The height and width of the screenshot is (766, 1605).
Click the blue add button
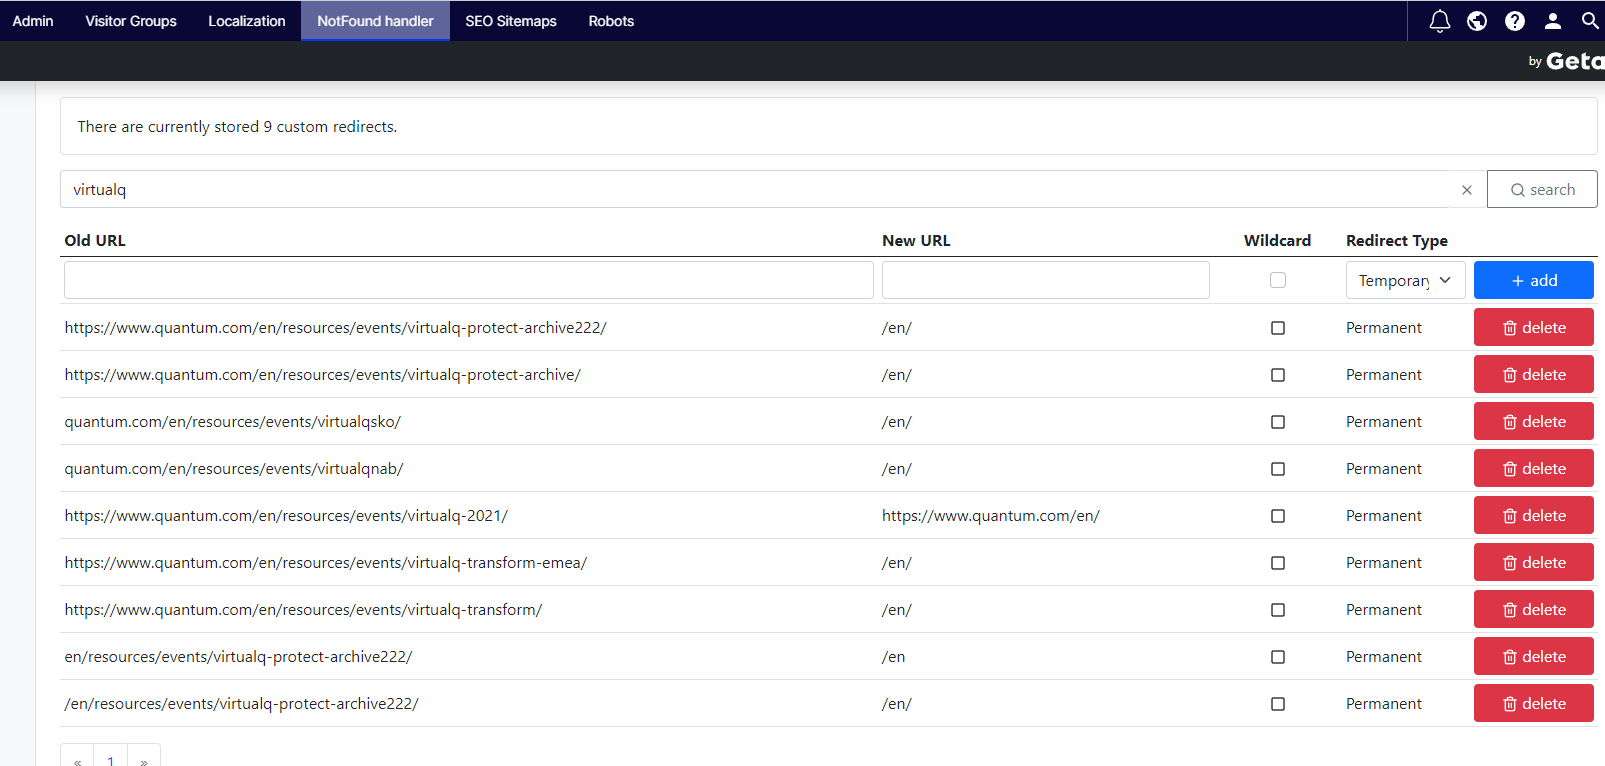click(x=1533, y=280)
